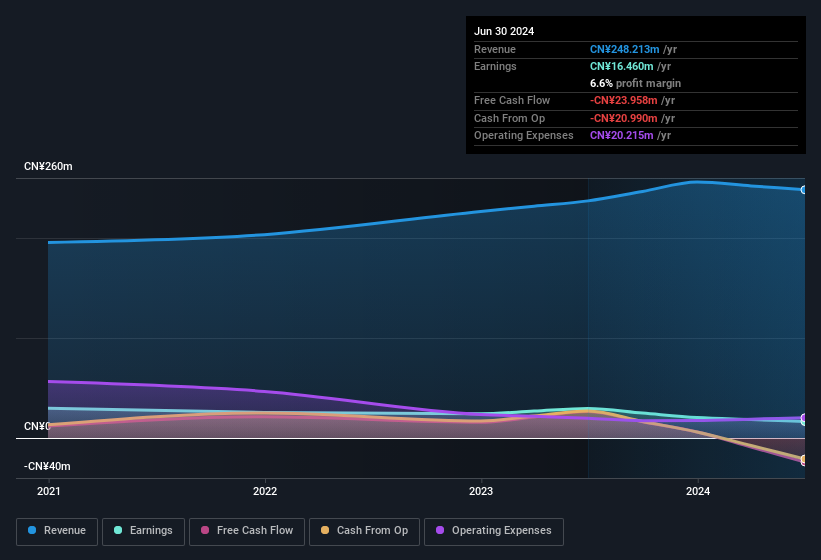The height and width of the screenshot is (560, 821).
Task: Click the CN¥248.213m revenue value
Action: [624, 49]
